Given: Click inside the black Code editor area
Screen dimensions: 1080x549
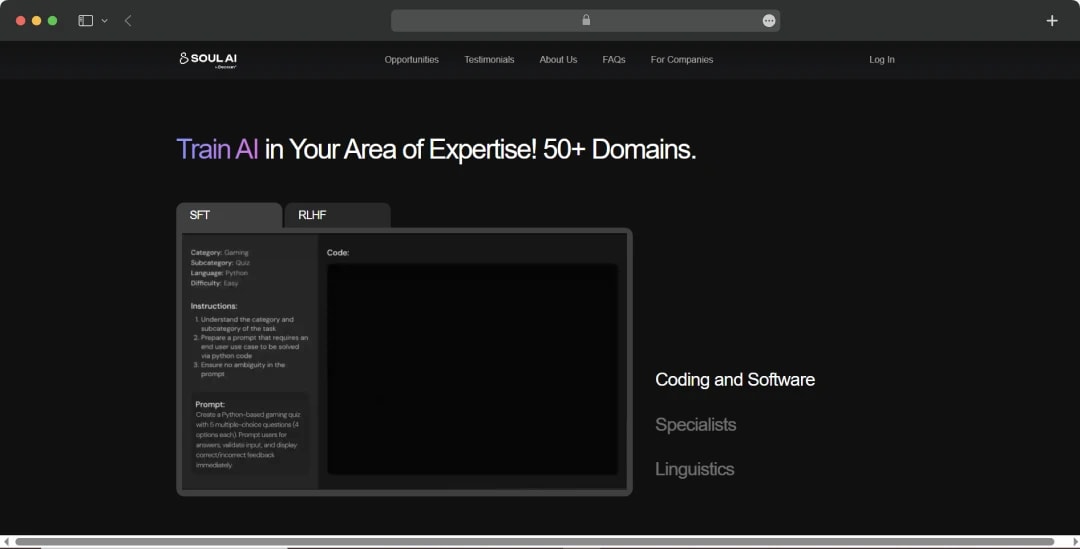Looking at the screenshot, I should 472,369.
